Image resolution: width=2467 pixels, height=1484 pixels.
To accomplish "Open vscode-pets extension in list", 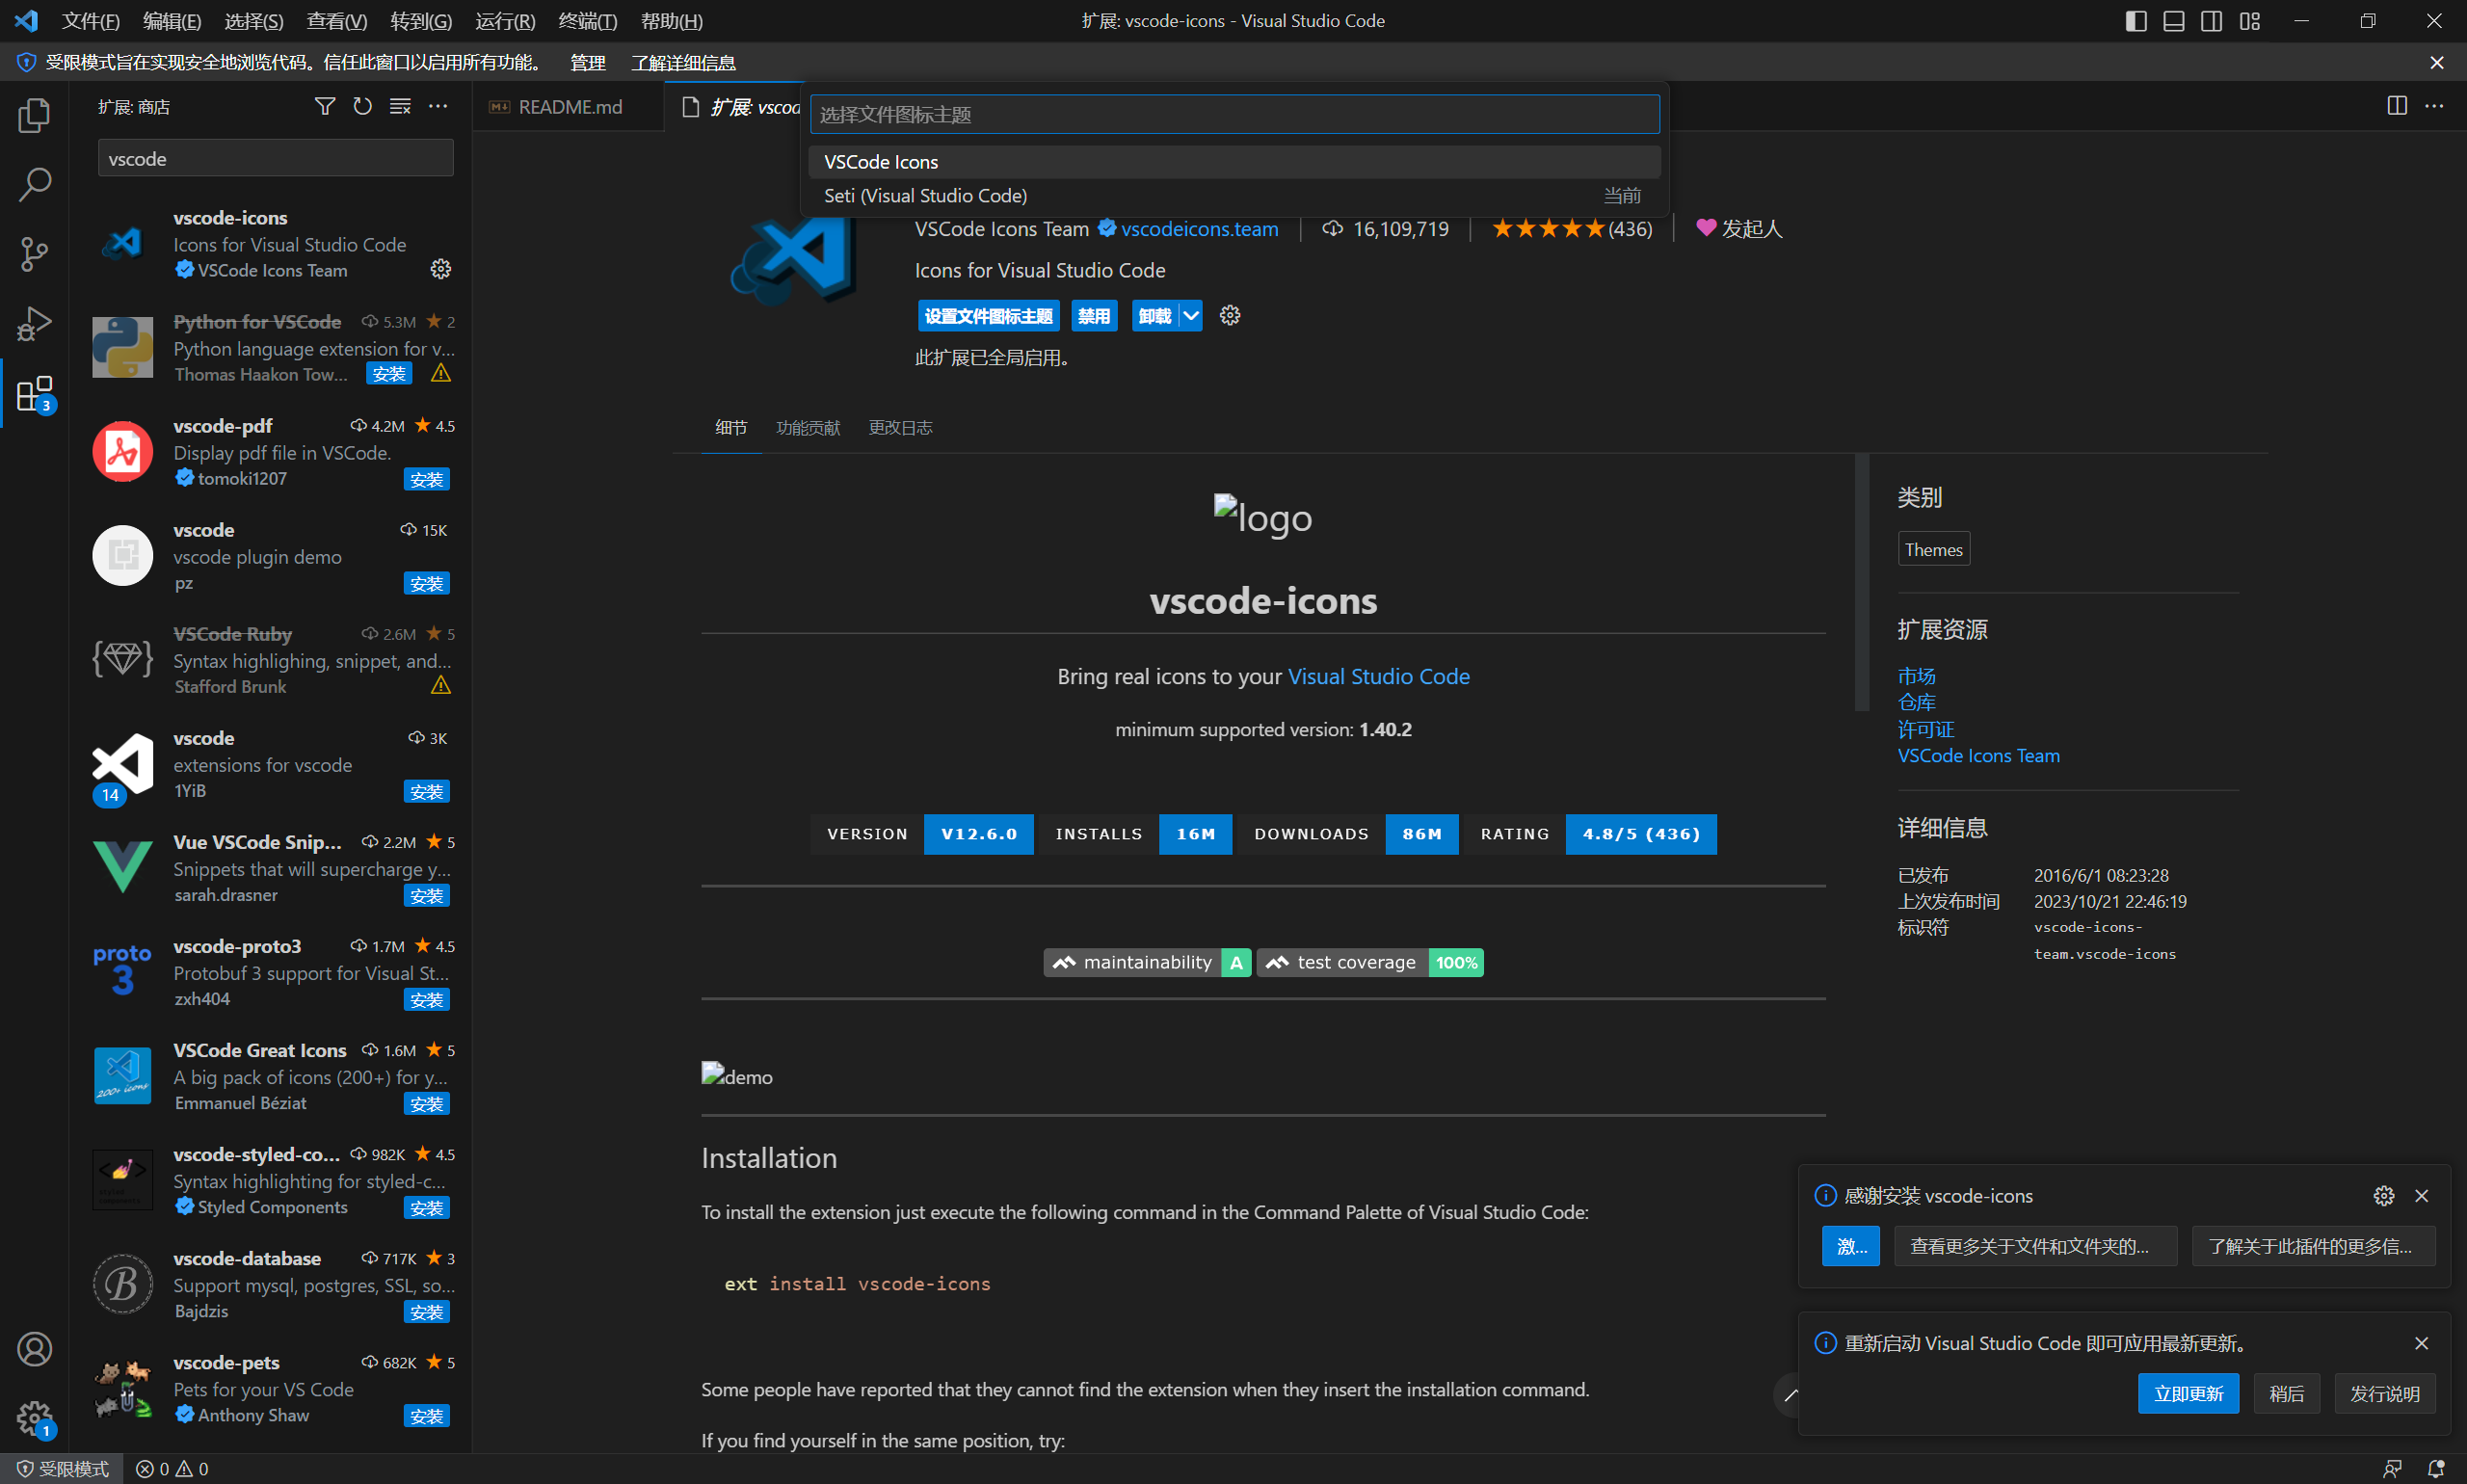I will click(x=271, y=1389).
